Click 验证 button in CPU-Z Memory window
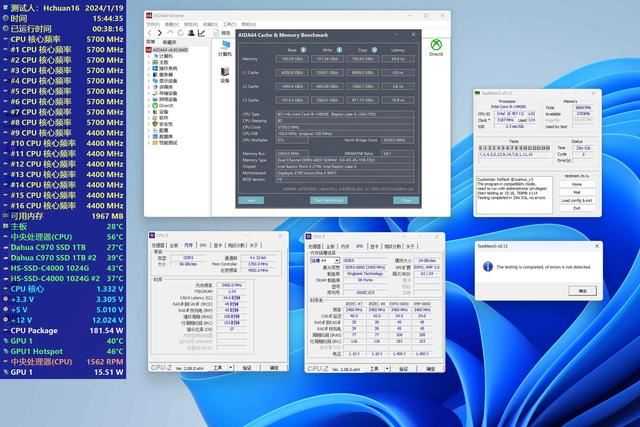 point(247,368)
